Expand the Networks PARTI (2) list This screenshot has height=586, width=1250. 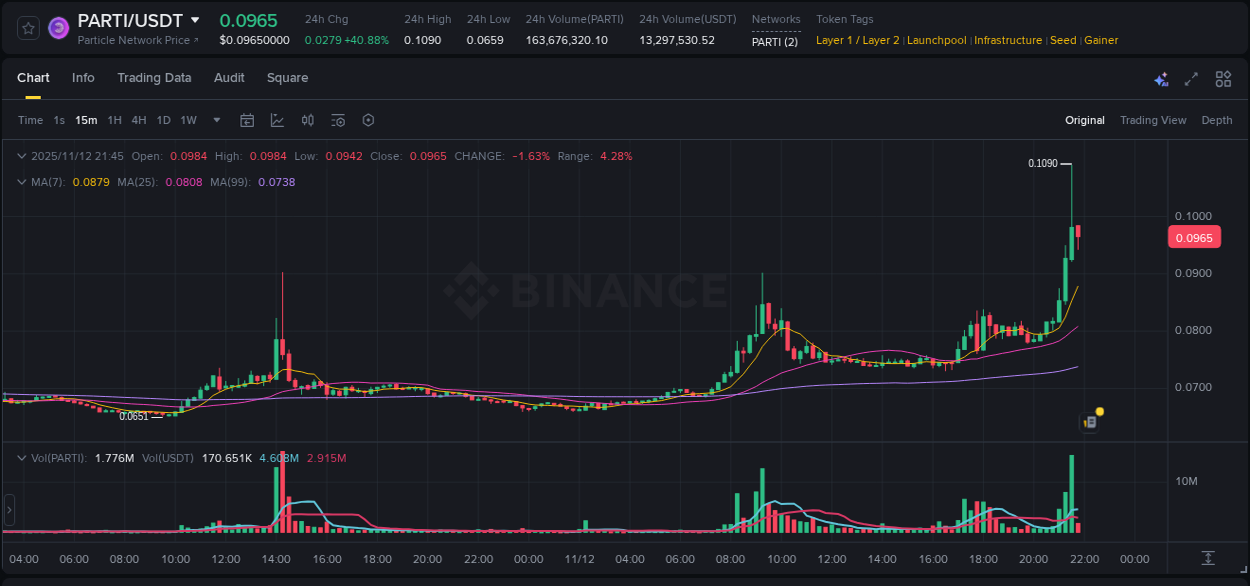[x=776, y=42]
